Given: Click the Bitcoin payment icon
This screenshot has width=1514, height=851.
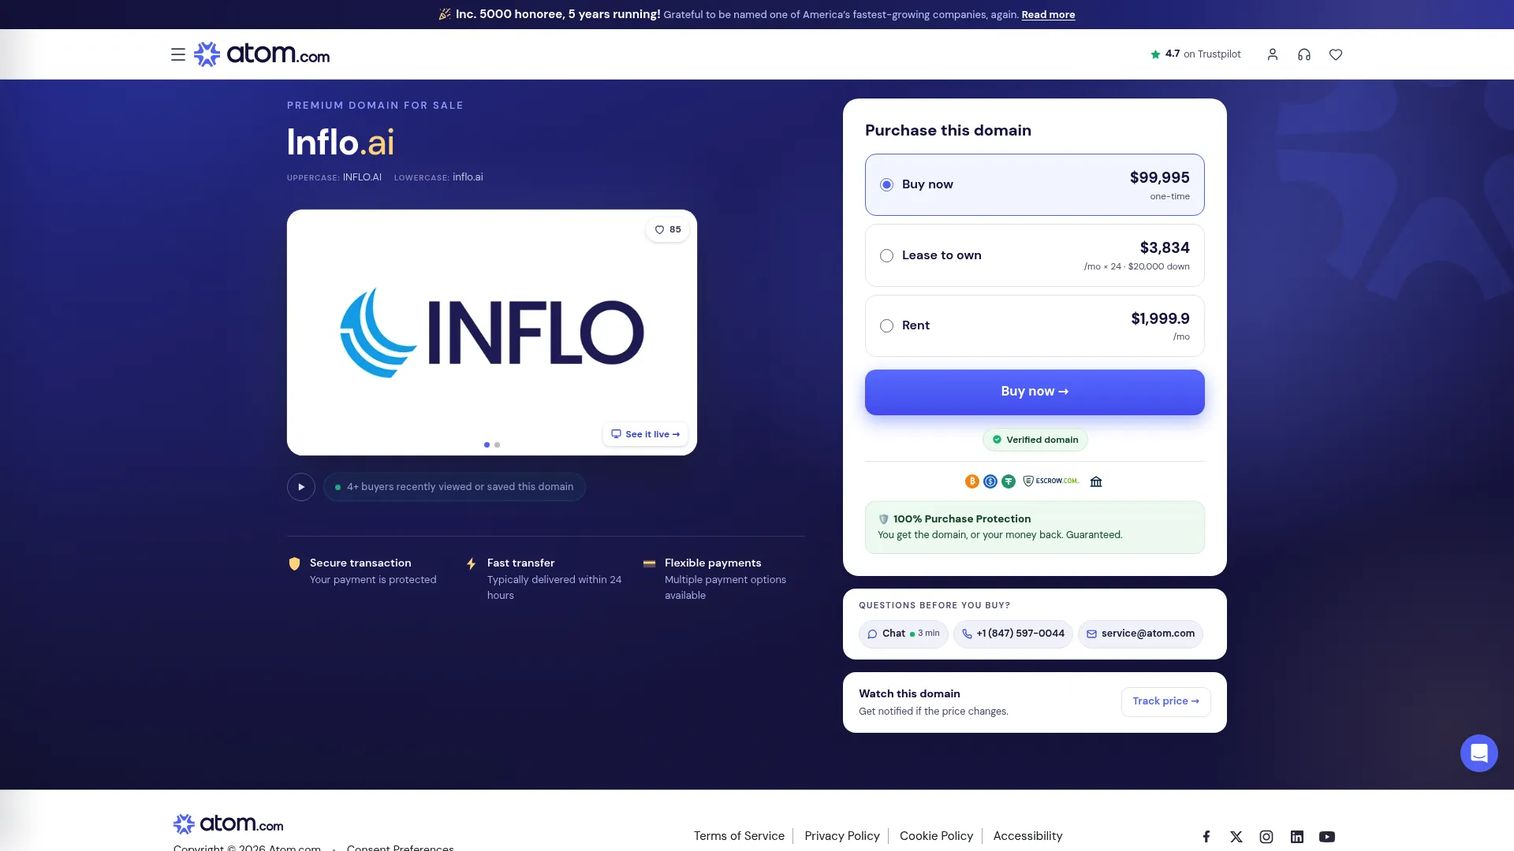Looking at the screenshot, I should [972, 481].
